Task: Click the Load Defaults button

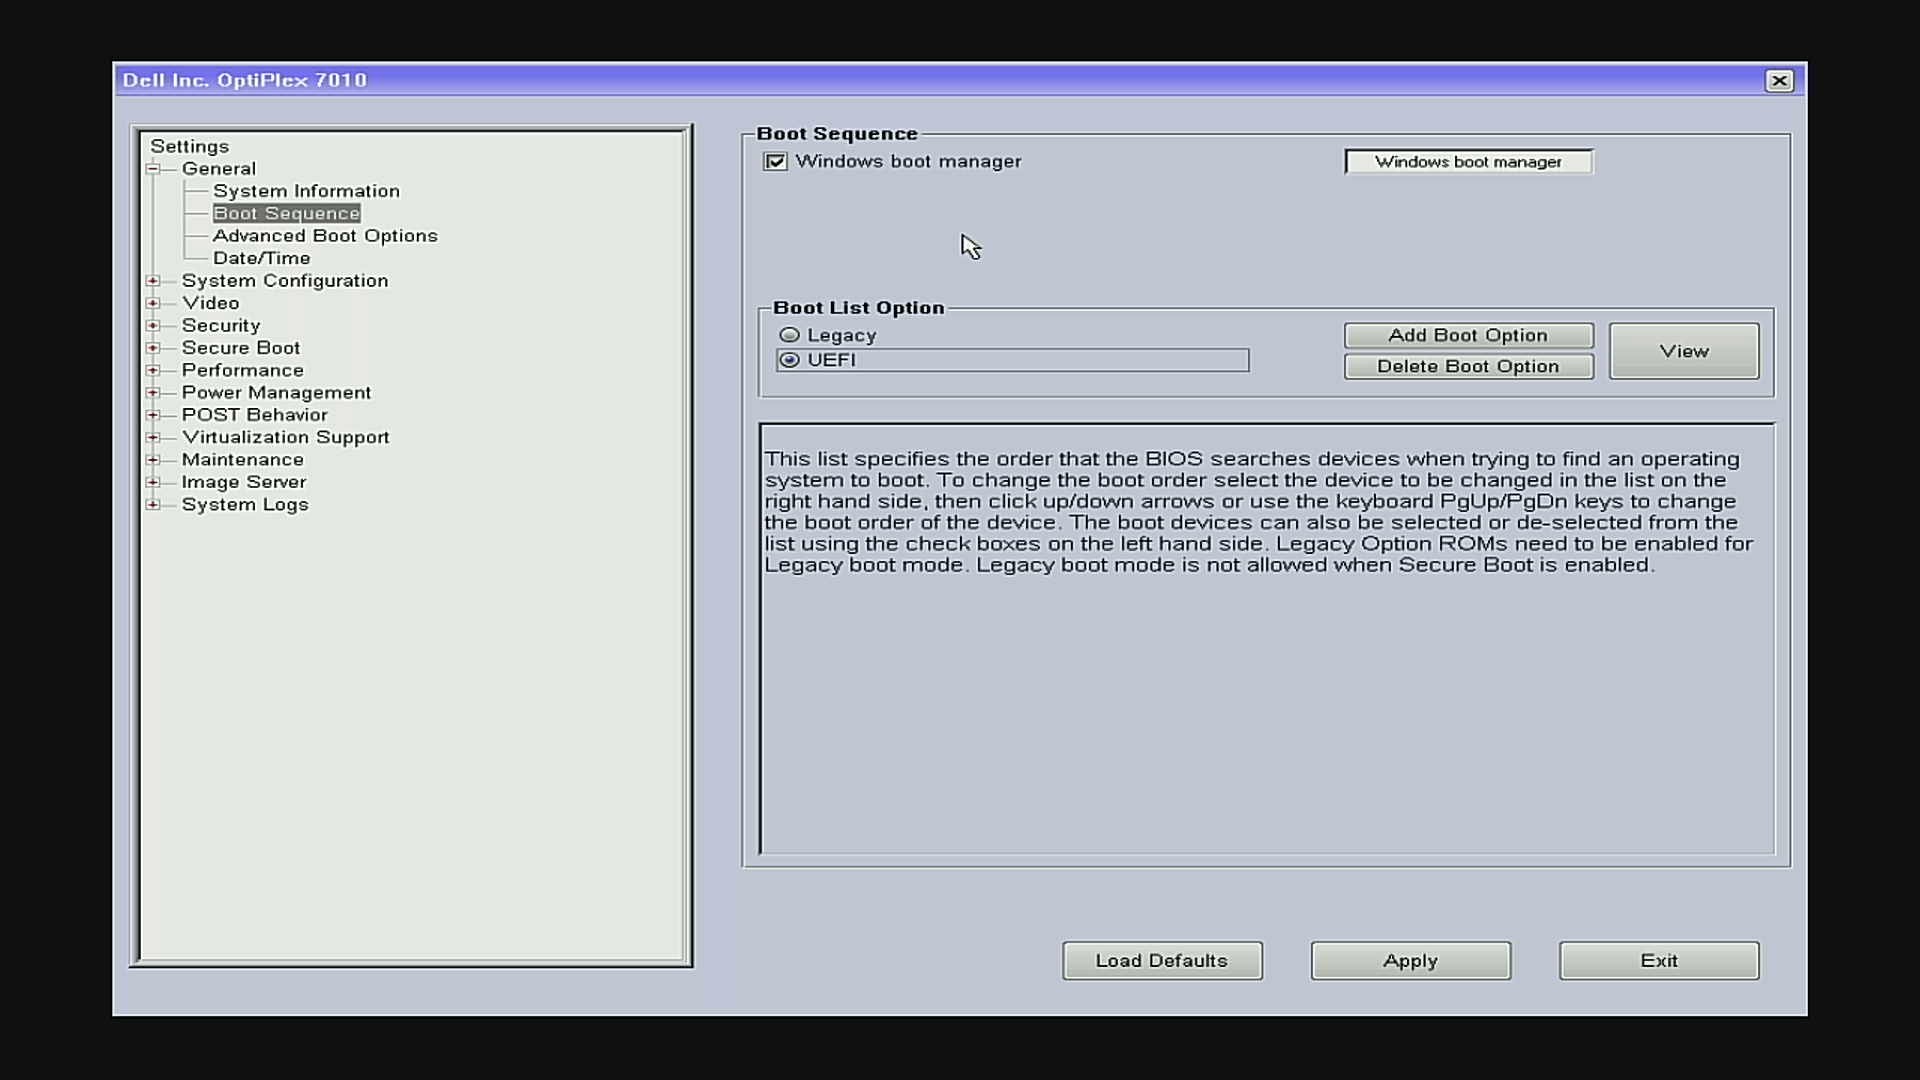Action: tap(1162, 961)
